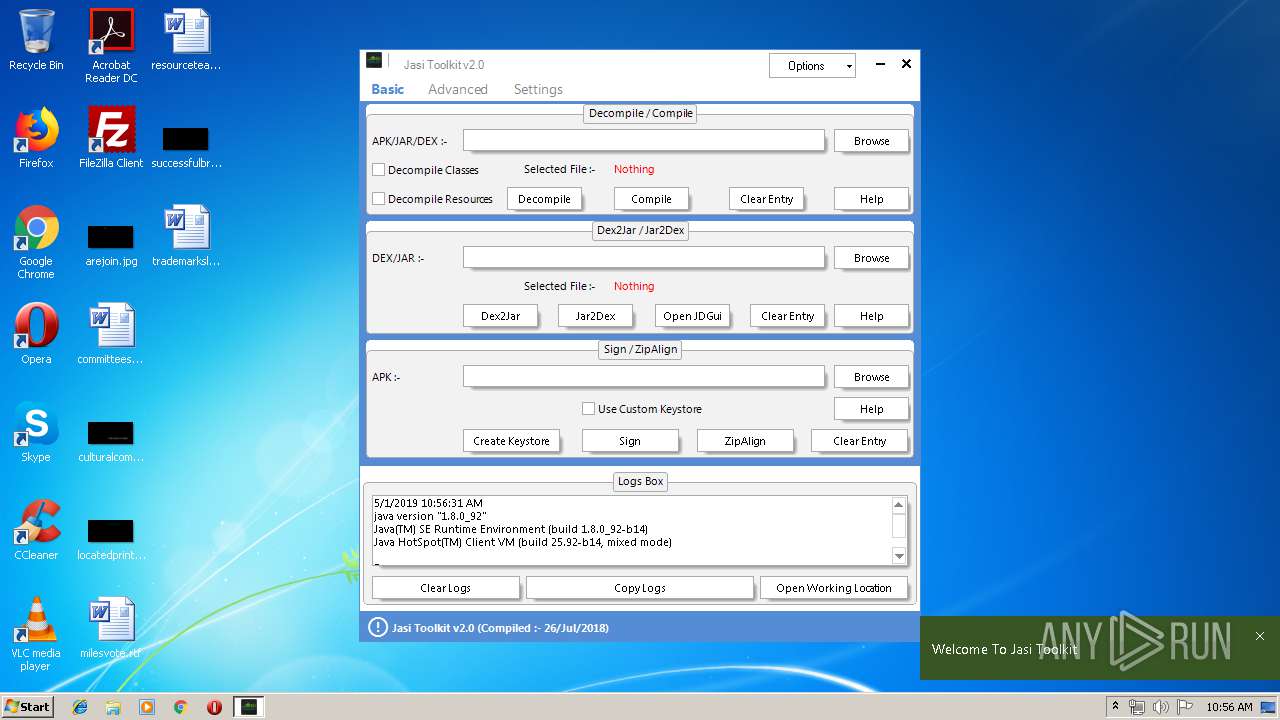This screenshot has height=720, width=1280.
Task: Switch to the Basic tab
Action: [388, 89]
